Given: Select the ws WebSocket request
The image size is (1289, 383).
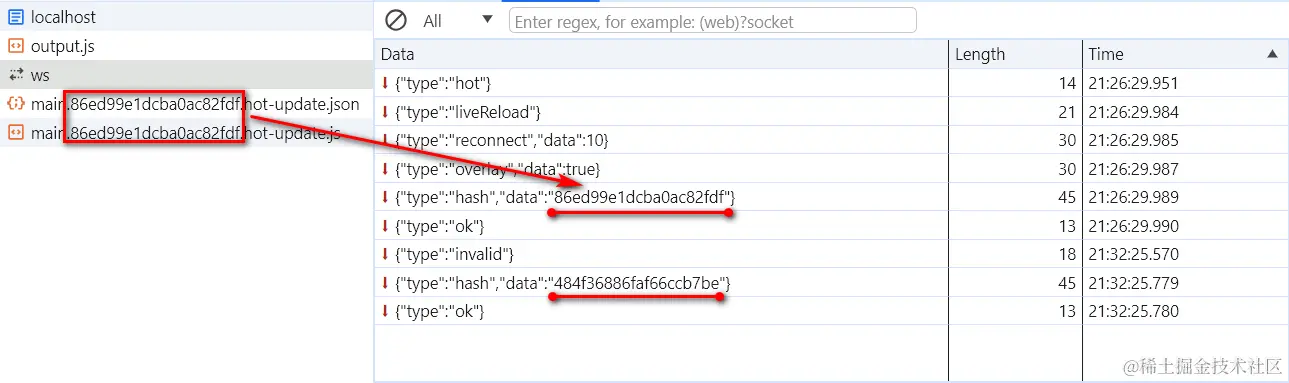Looking at the screenshot, I should point(187,75).
